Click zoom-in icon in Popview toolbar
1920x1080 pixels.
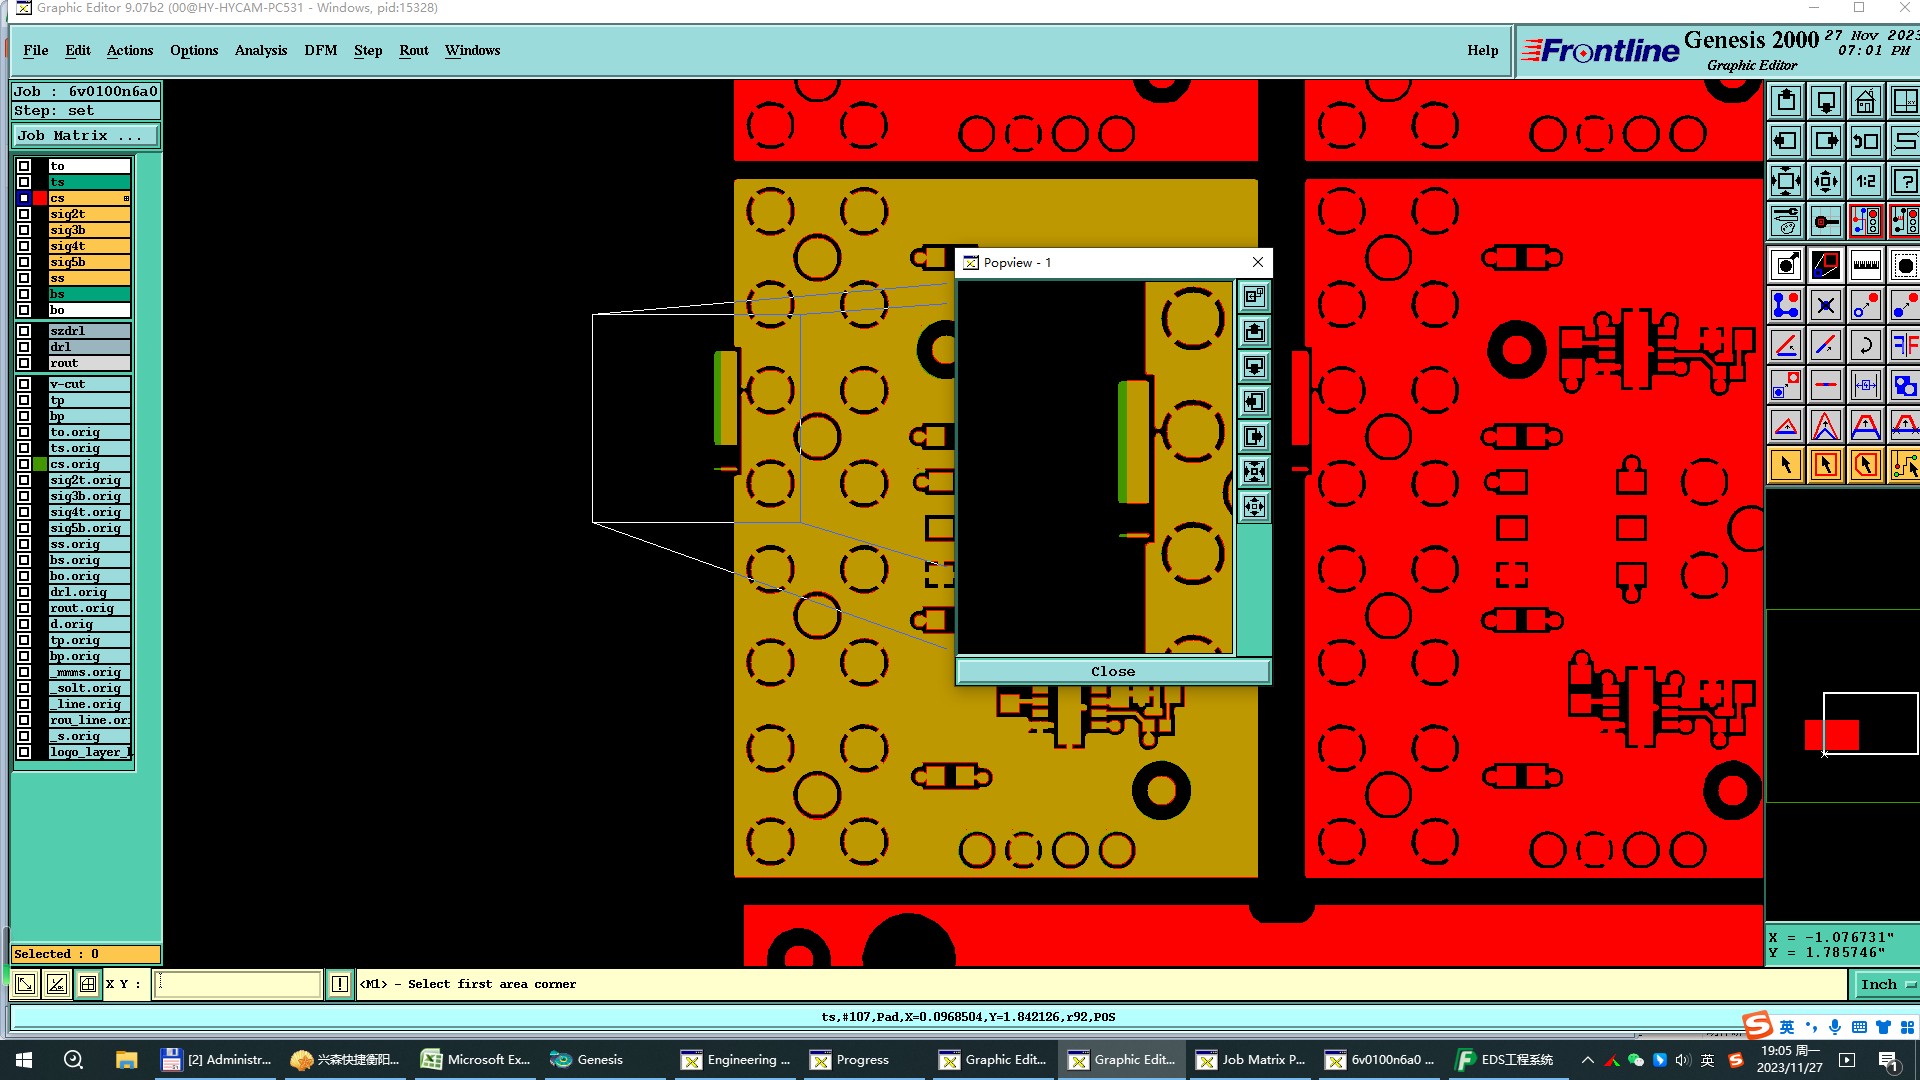(1254, 471)
